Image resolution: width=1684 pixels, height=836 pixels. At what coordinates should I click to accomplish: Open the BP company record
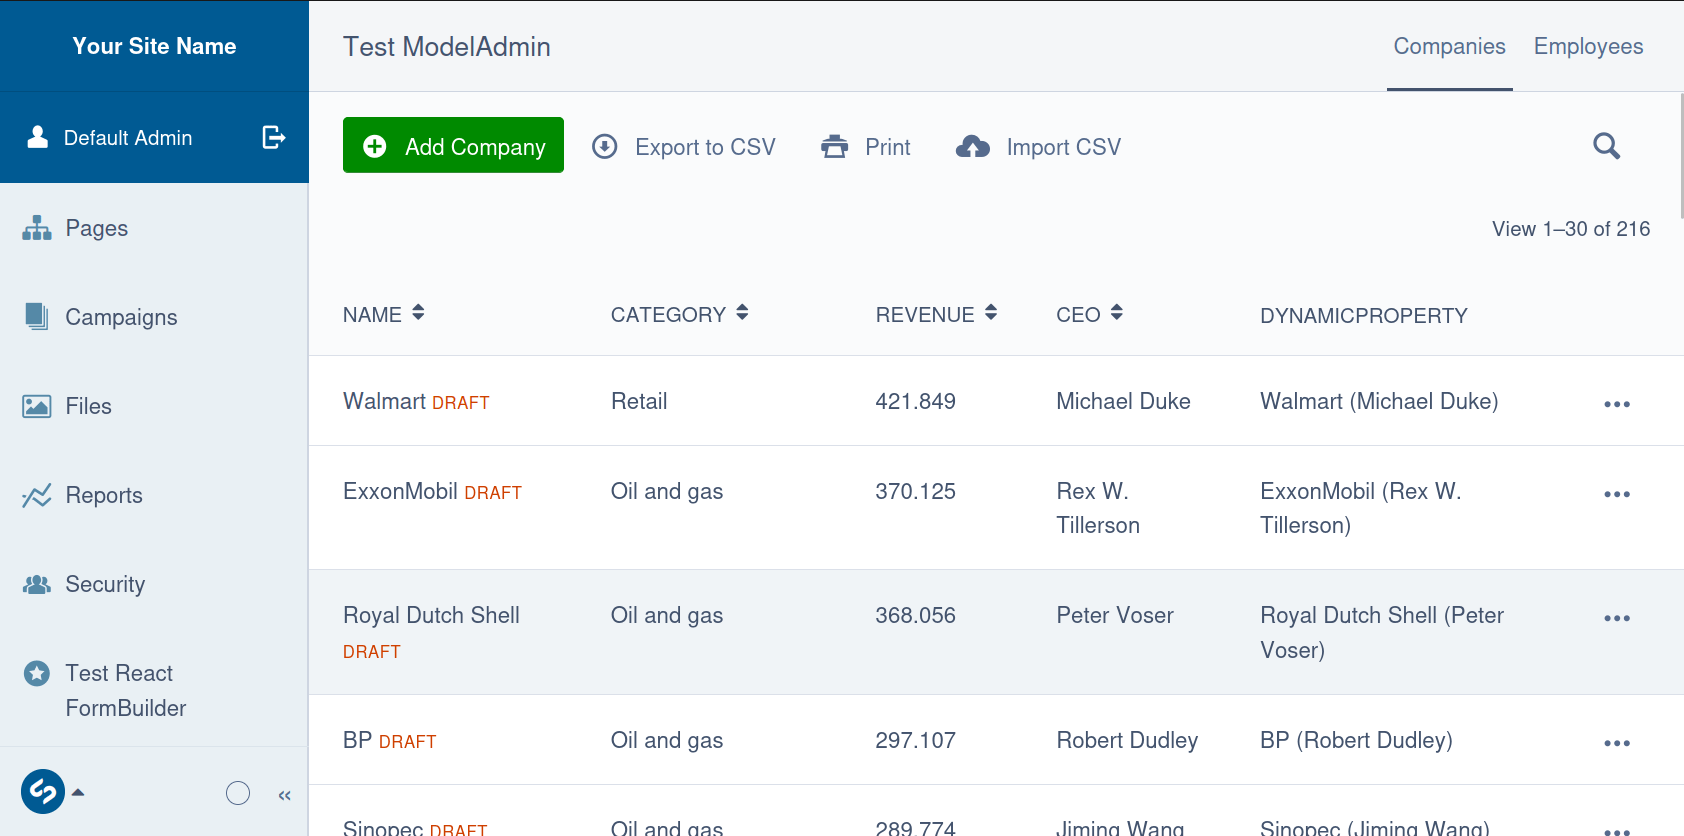tap(357, 740)
